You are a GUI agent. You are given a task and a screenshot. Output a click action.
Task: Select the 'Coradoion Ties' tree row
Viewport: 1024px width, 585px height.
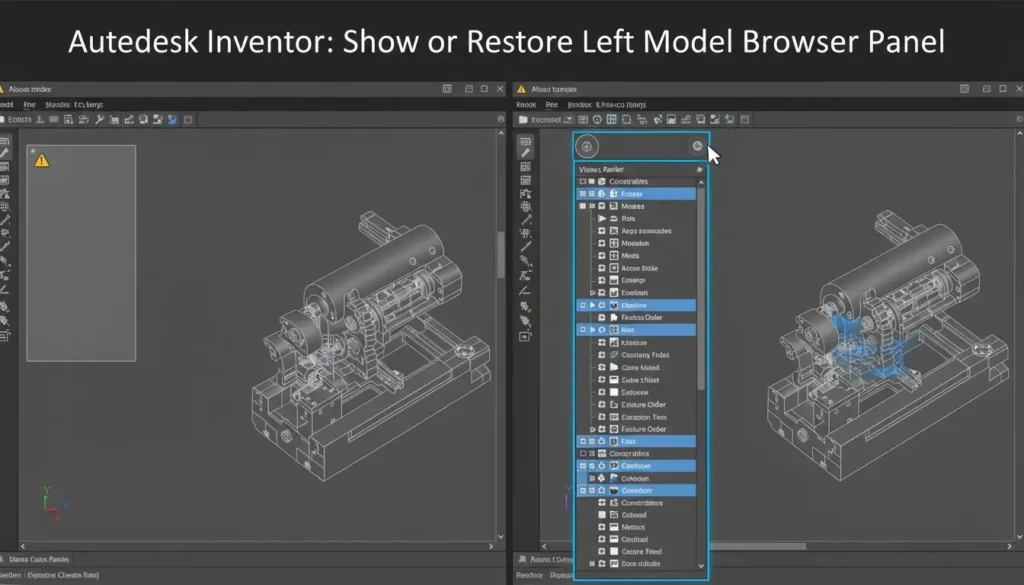[637, 417]
